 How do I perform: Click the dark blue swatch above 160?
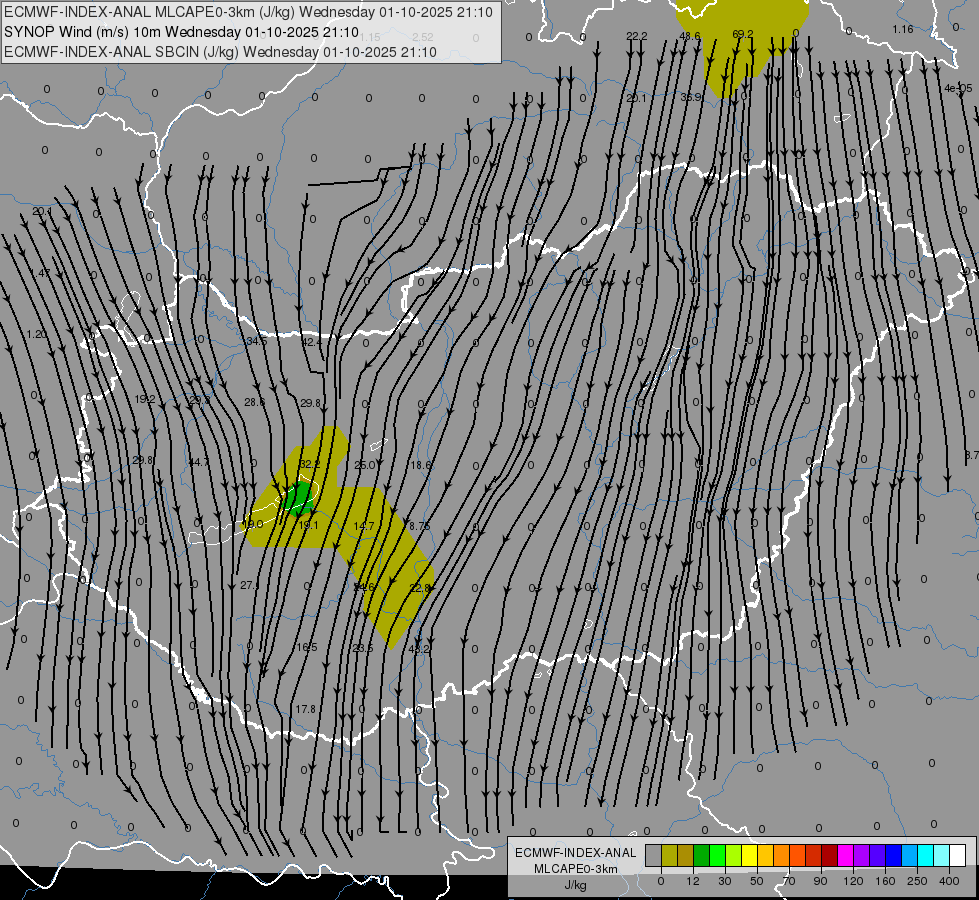[893, 856]
